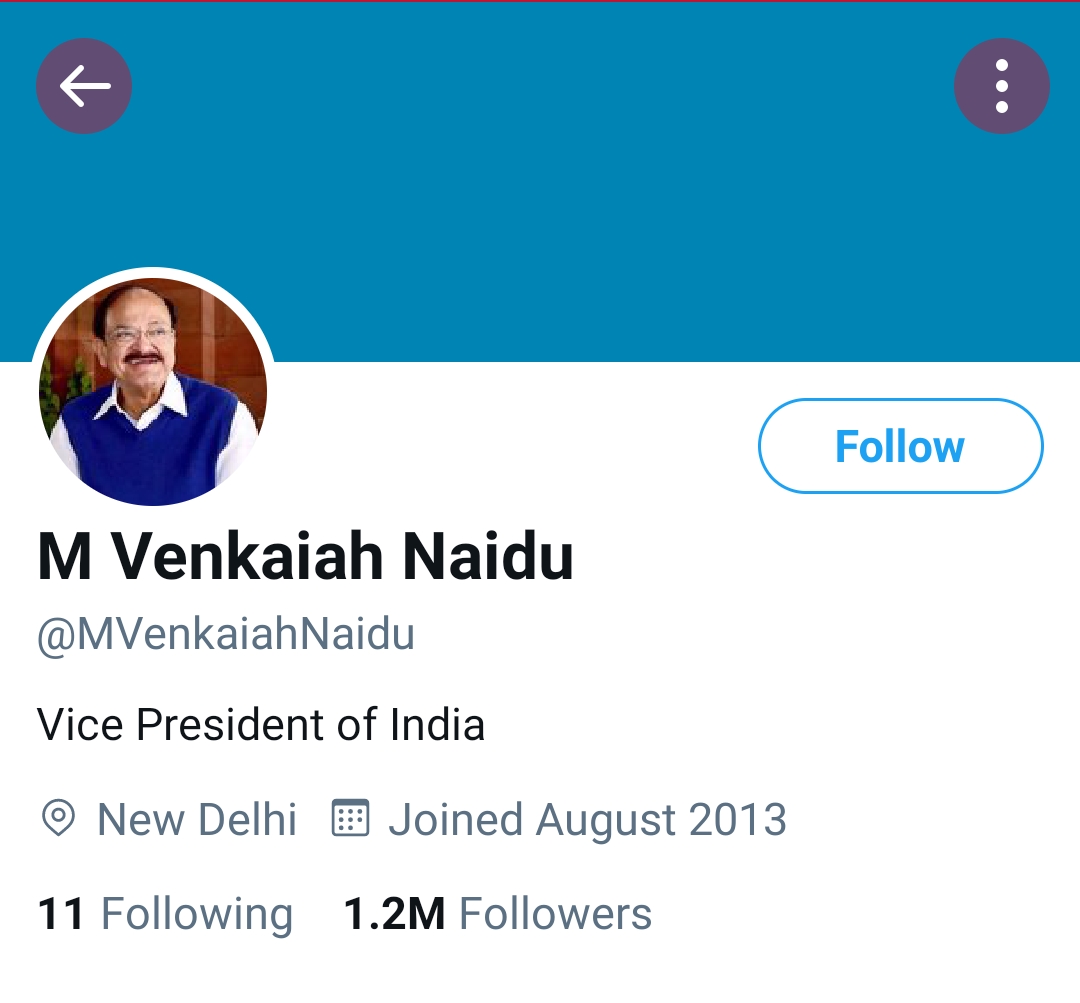Tap the profile name M Venkaiah Naidu
Screen dimensions: 1080x1003
click(305, 557)
